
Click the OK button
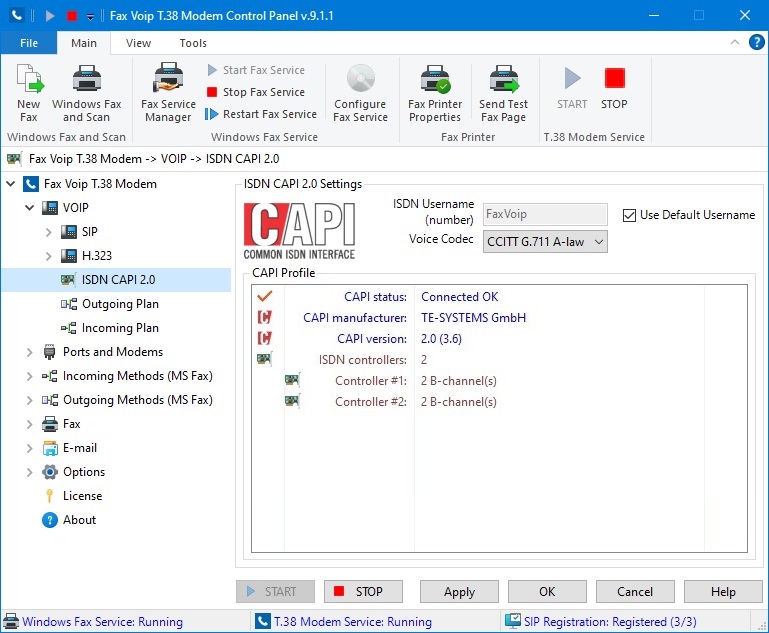pyautogui.click(x=547, y=592)
